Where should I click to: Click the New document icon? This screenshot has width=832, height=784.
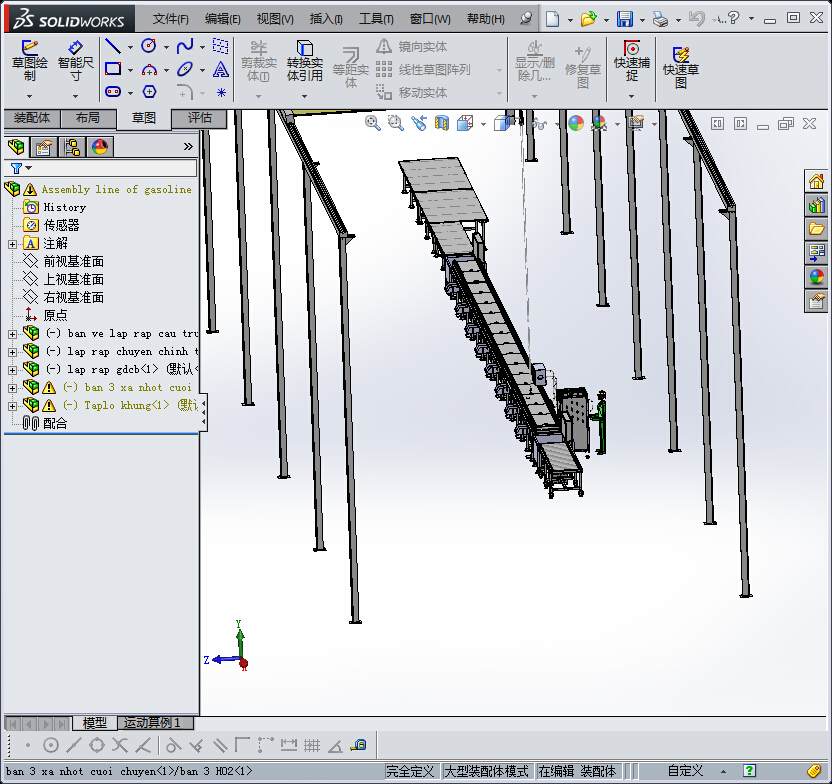coord(552,19)
